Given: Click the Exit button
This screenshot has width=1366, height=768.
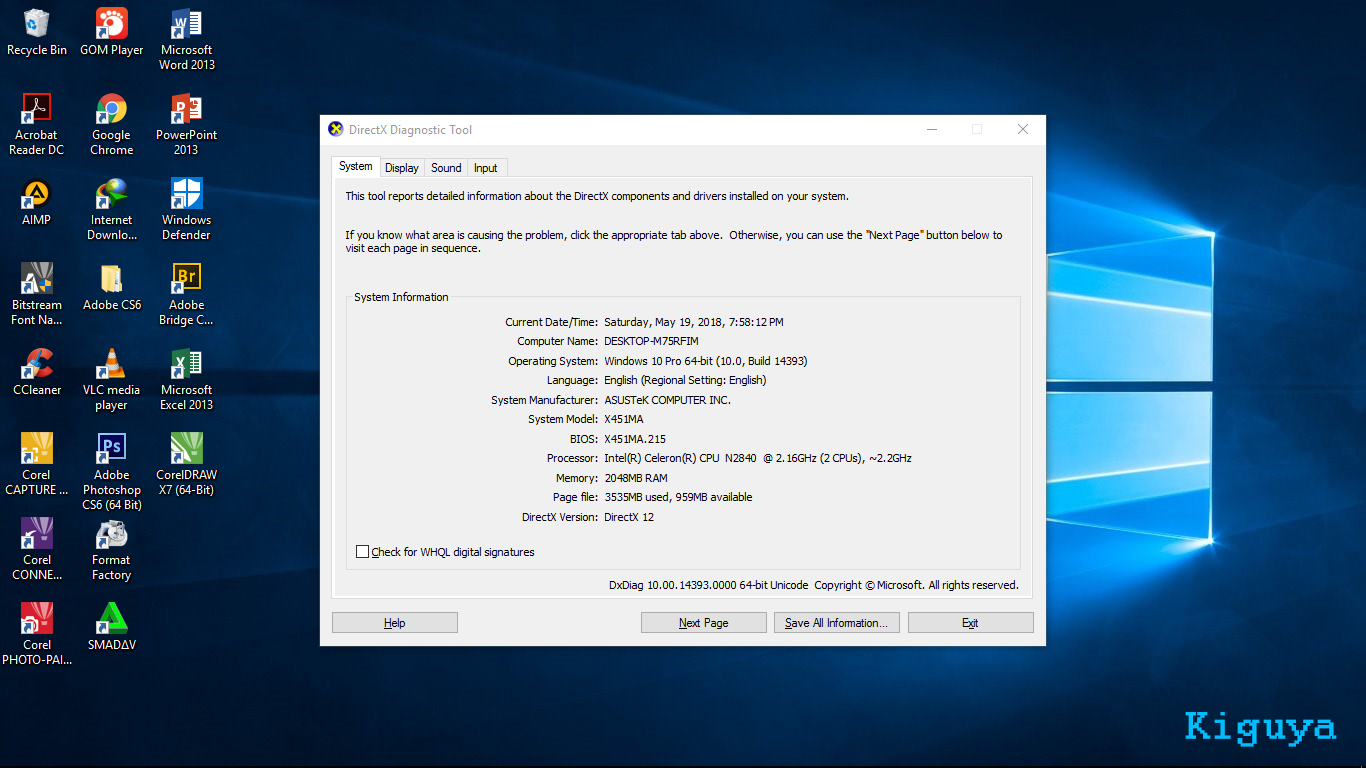Looking at the screenshot, I should (x=970, y=623).
